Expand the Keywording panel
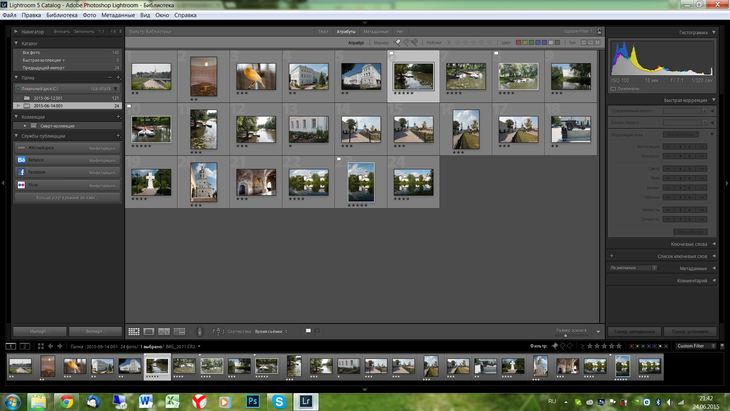Image resolution: width=730 pixels, height=411 pixels. pyautogui.click(x=714, y=244)
